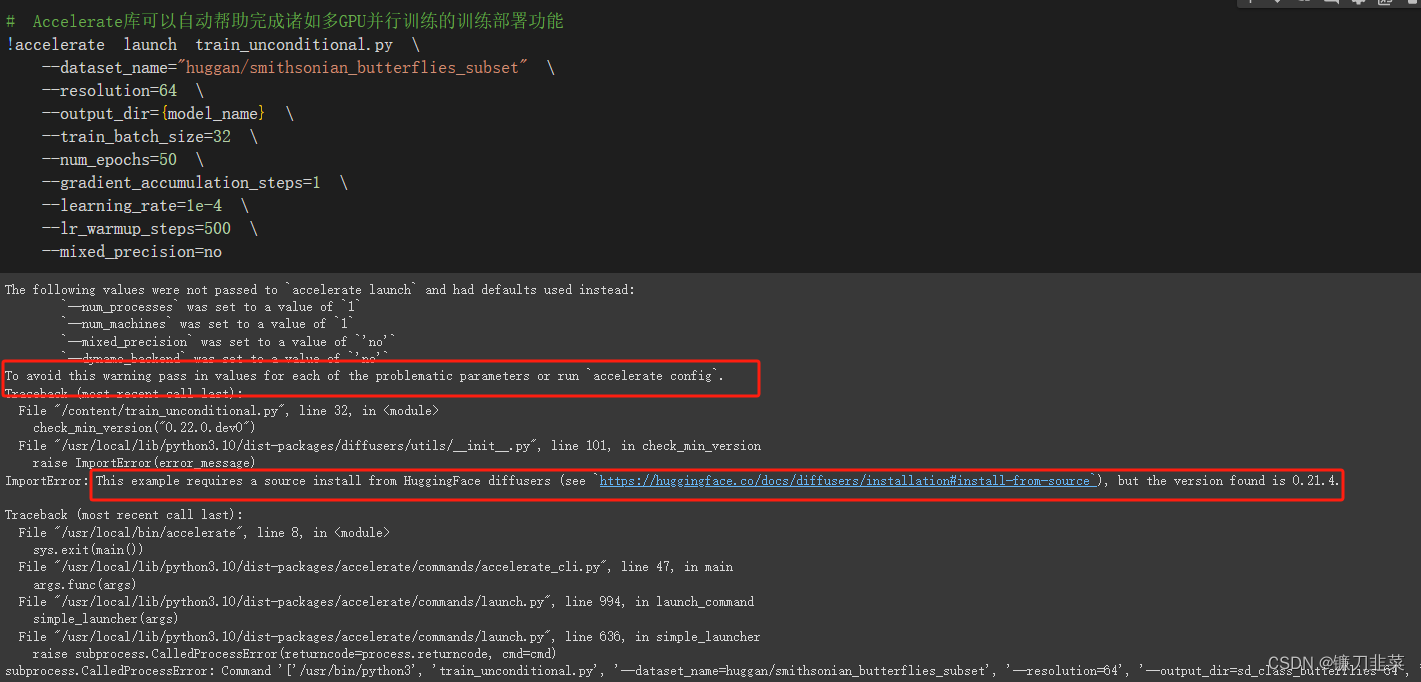Viewport: 1421px width, 682px height.
Task: Click the '--resolution=64' argument line
Action: pos(122,91)
